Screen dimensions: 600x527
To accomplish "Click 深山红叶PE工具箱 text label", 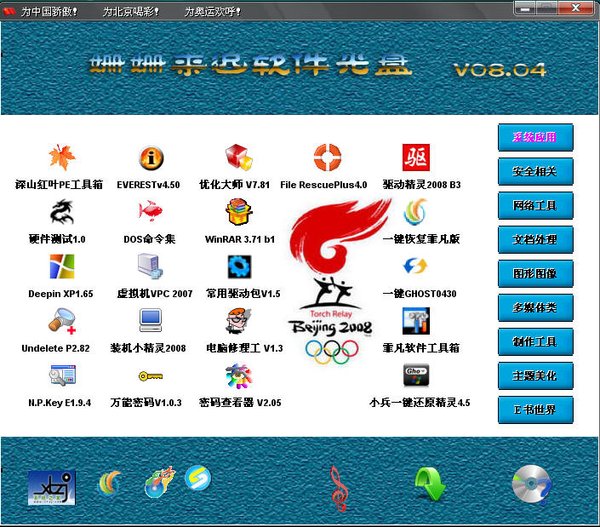I will click(x=59, y=185).
